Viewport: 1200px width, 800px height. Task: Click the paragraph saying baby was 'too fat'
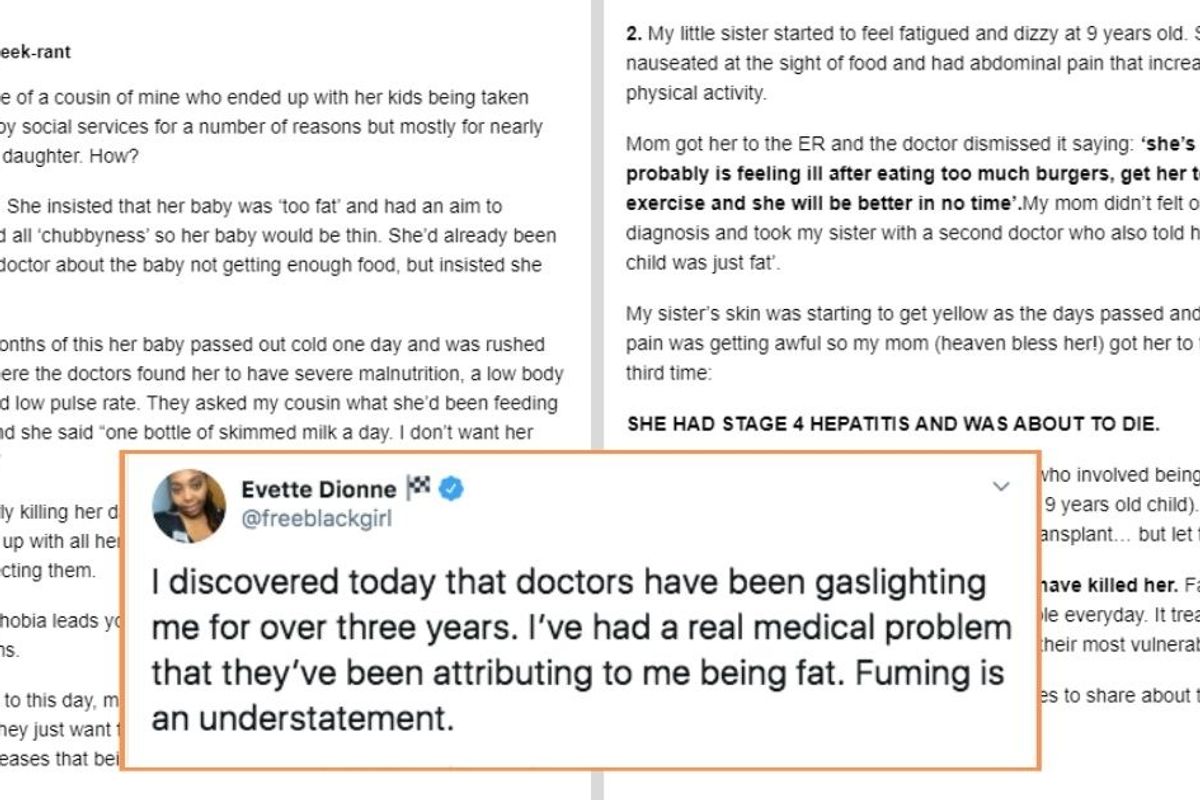pyautogui.click(x=270, y=236)
